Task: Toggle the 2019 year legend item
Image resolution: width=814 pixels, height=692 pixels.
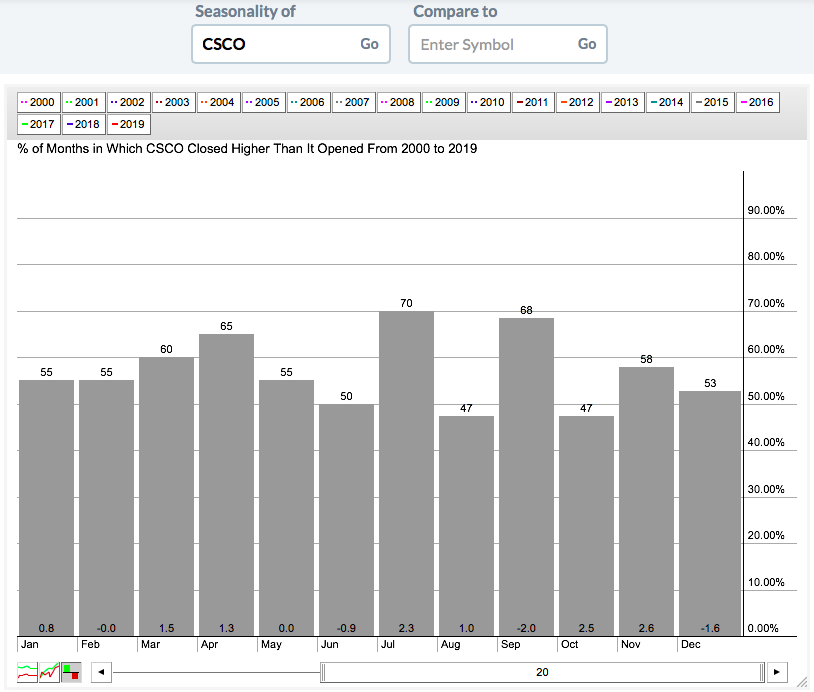Action: click(x=128, y=125)
